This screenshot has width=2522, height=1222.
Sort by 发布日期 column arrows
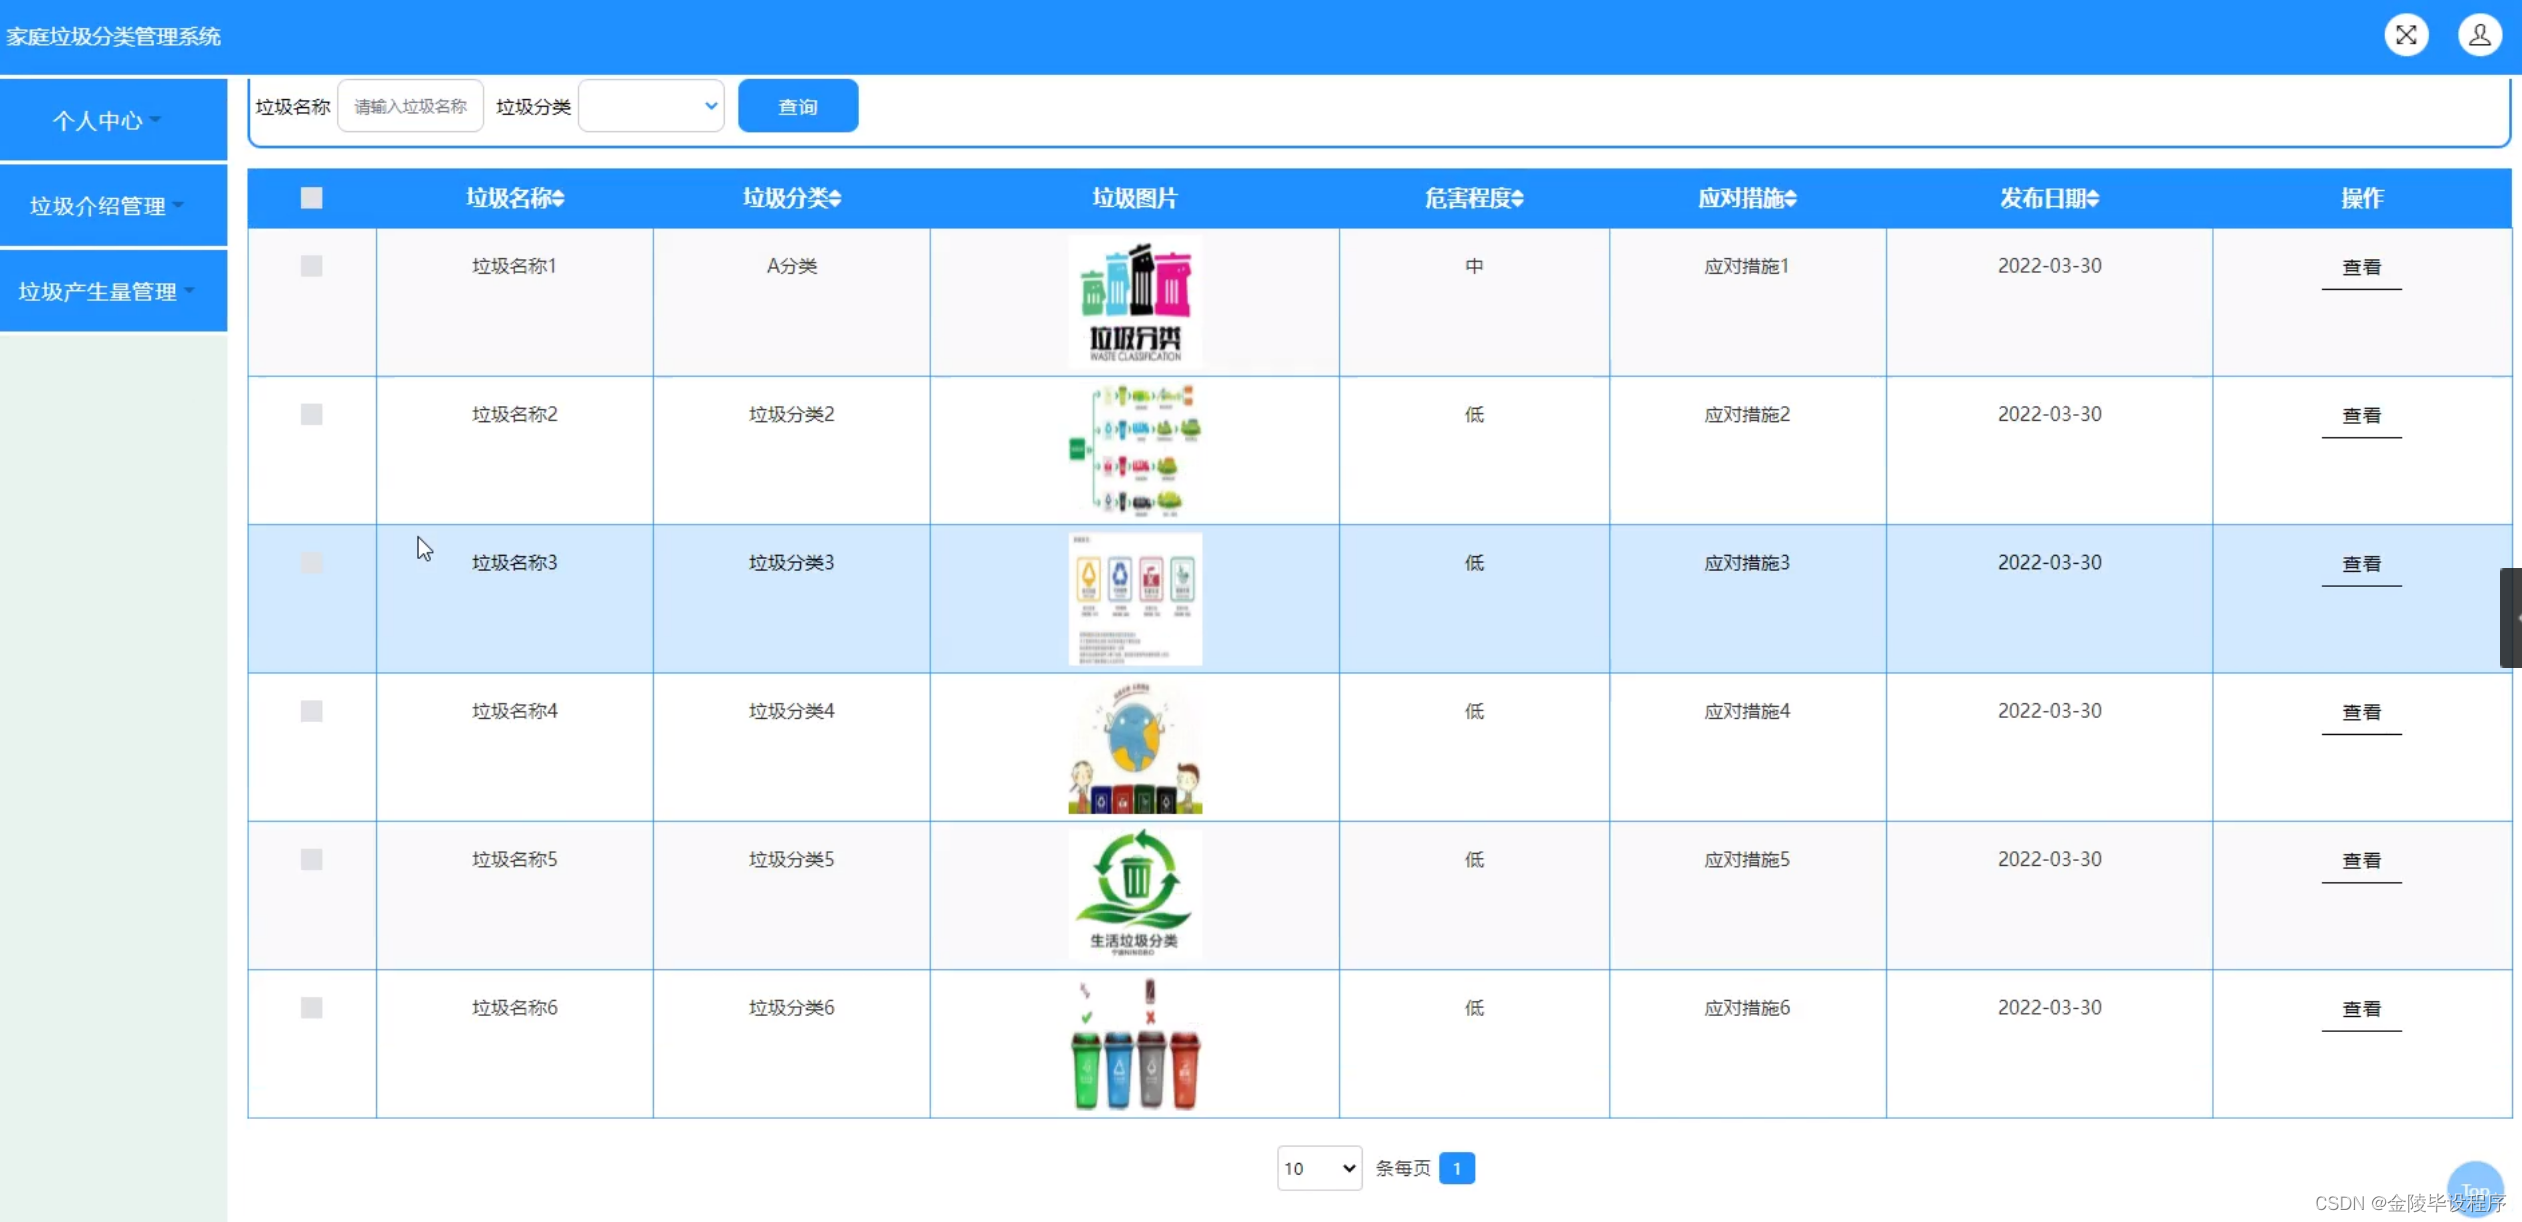pos(2092,199)
